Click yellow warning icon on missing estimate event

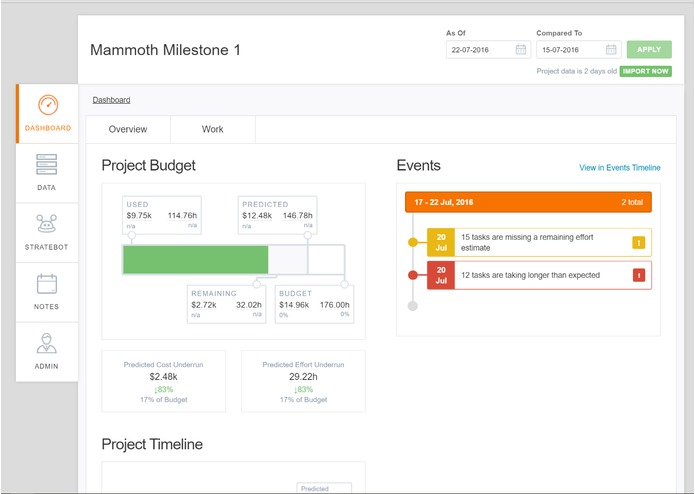[x=639, y=243]
